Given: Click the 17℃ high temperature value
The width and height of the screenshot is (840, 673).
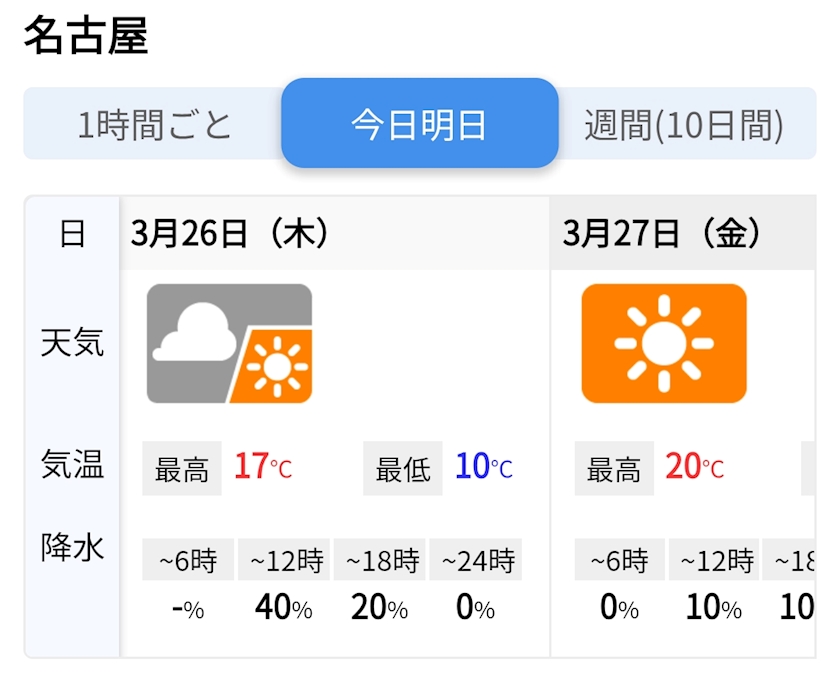Looking at the screenshot, I should pos(263,467).
